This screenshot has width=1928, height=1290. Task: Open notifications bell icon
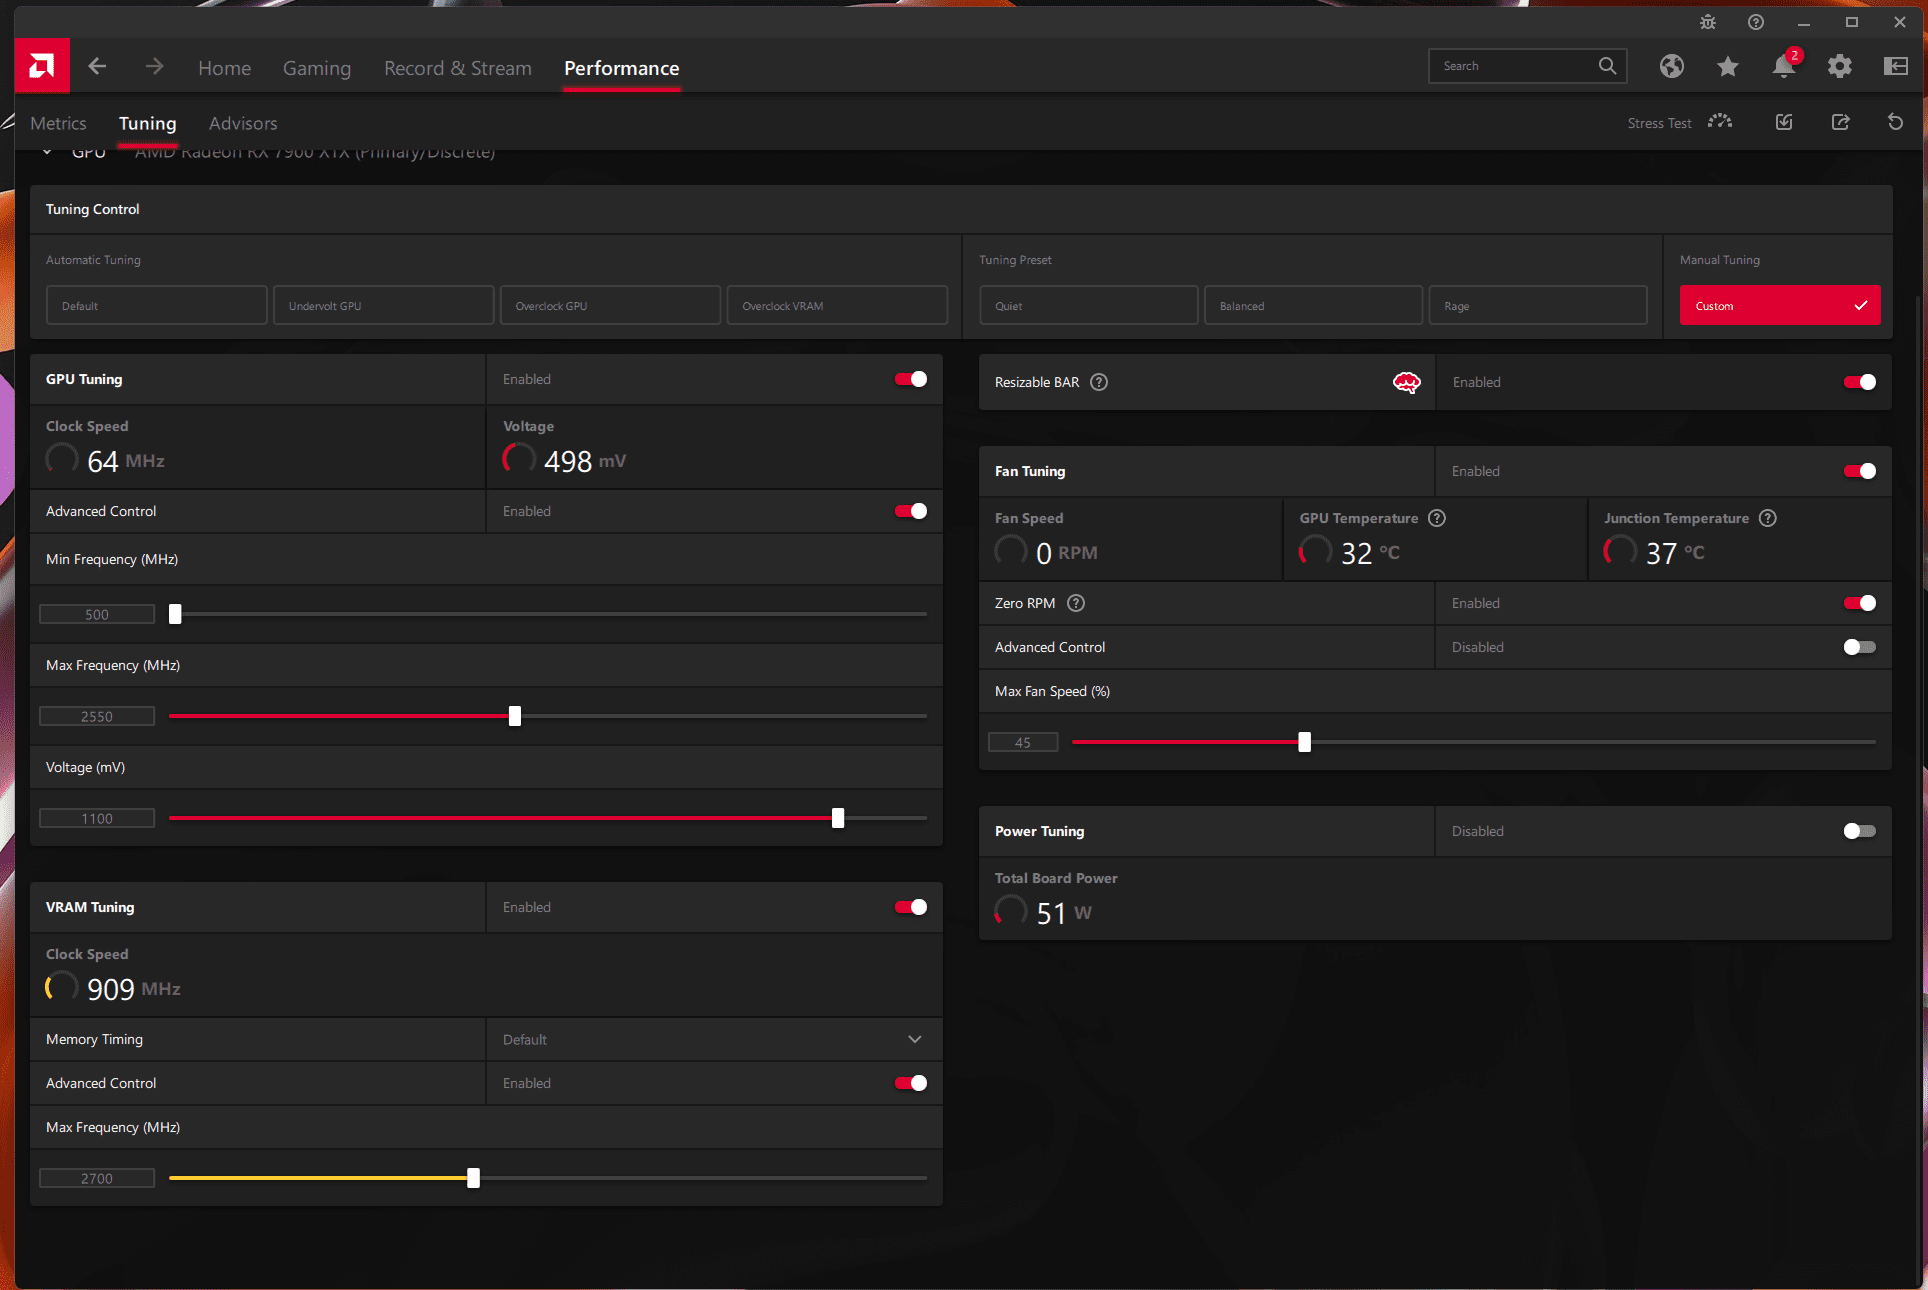(1784, 66)
